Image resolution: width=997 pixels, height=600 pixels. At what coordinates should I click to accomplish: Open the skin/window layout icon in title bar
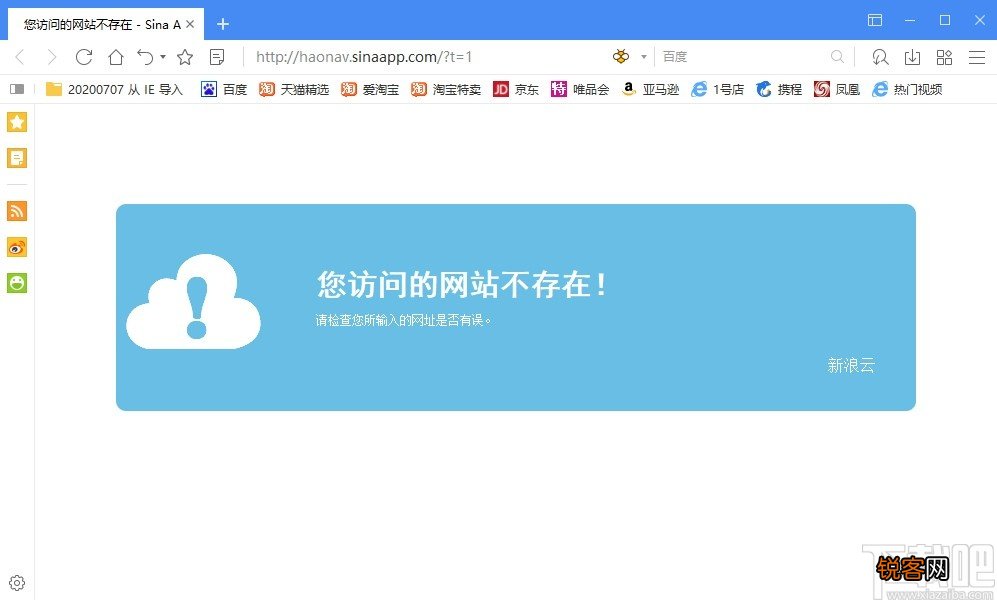[875, 20]
